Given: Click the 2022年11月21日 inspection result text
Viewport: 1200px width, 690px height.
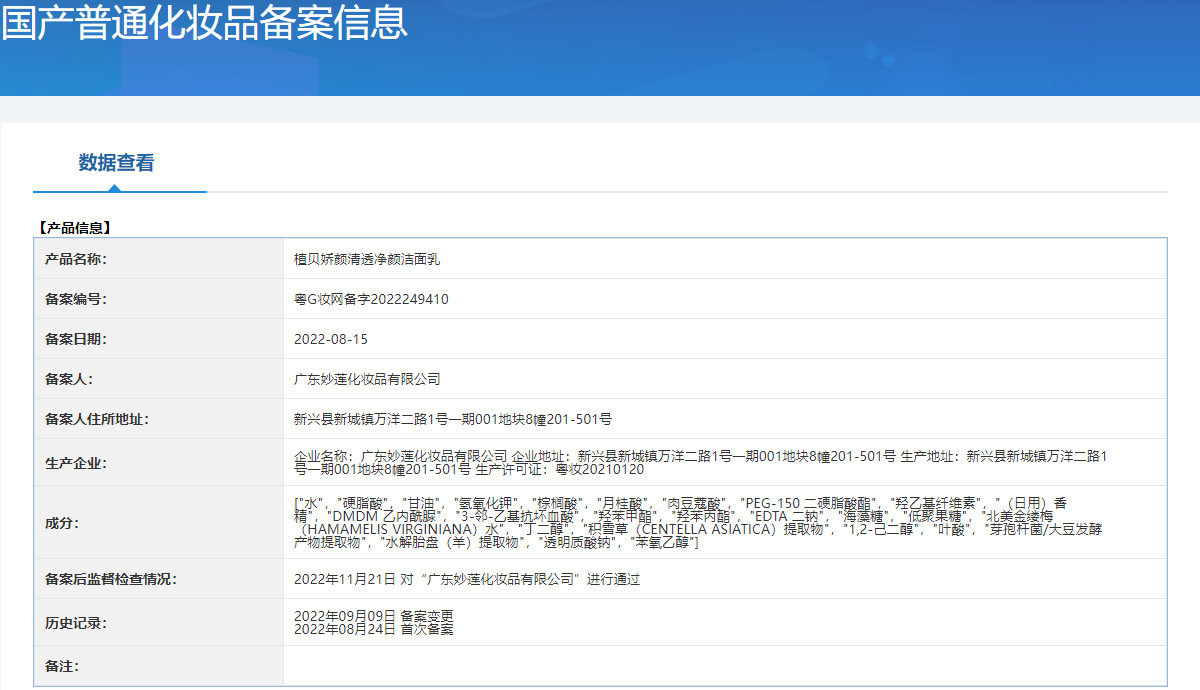Looking at the screenshot, I should pos(466,579).
